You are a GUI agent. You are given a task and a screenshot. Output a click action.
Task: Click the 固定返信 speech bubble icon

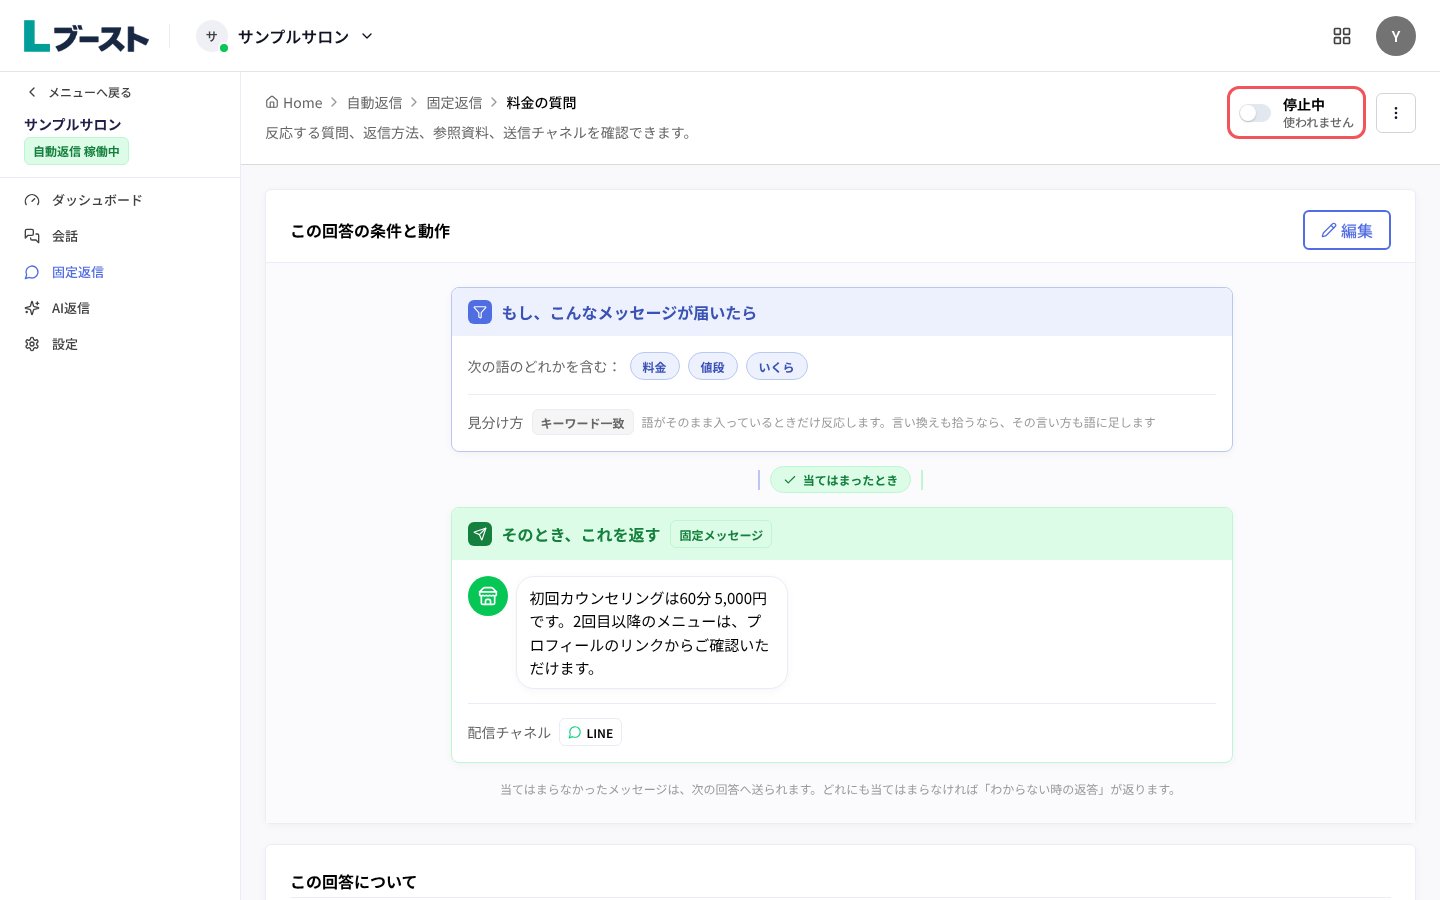(x=32, y=272)
